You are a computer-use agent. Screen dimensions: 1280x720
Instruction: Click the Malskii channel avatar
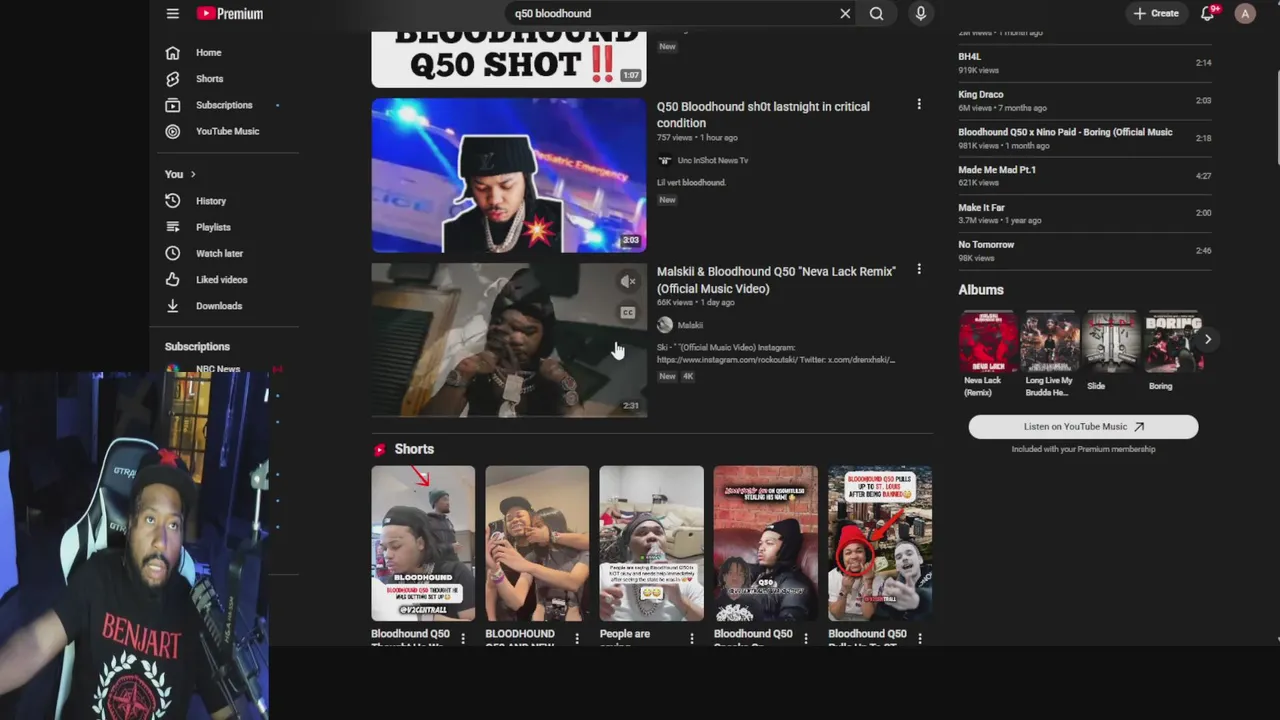point(665,325)
